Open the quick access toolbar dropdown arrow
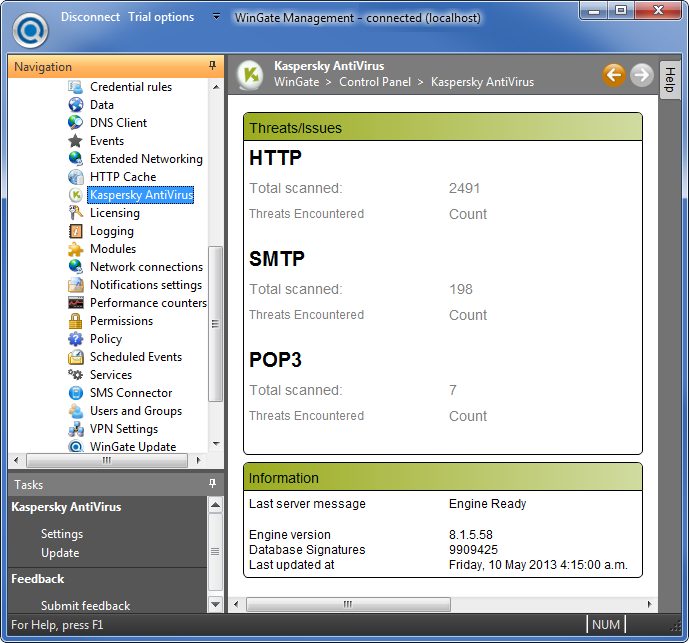This screenshot has height=643, width=689. 216,17
